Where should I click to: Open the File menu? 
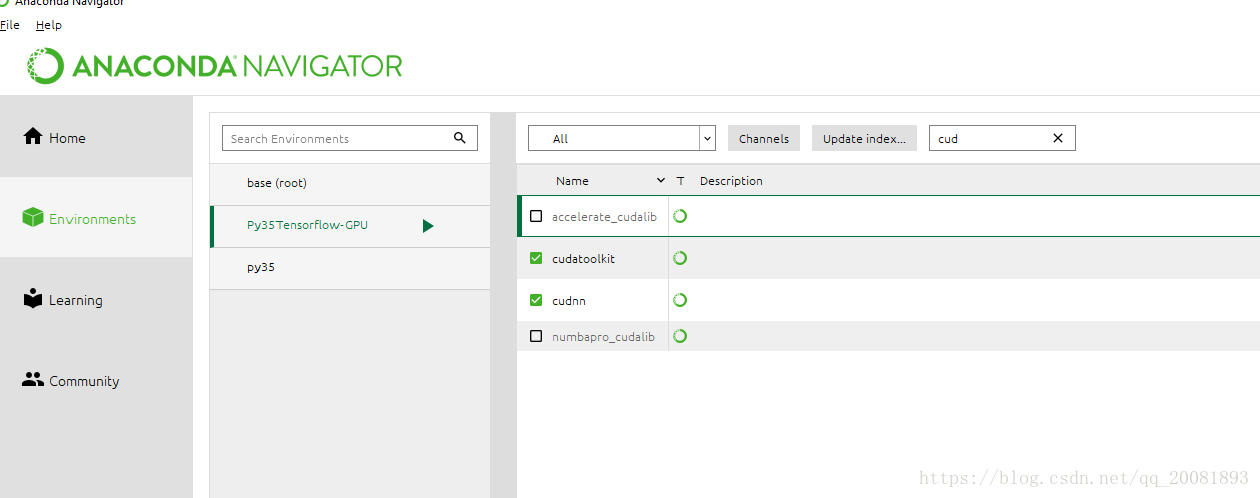pos(10,25)
